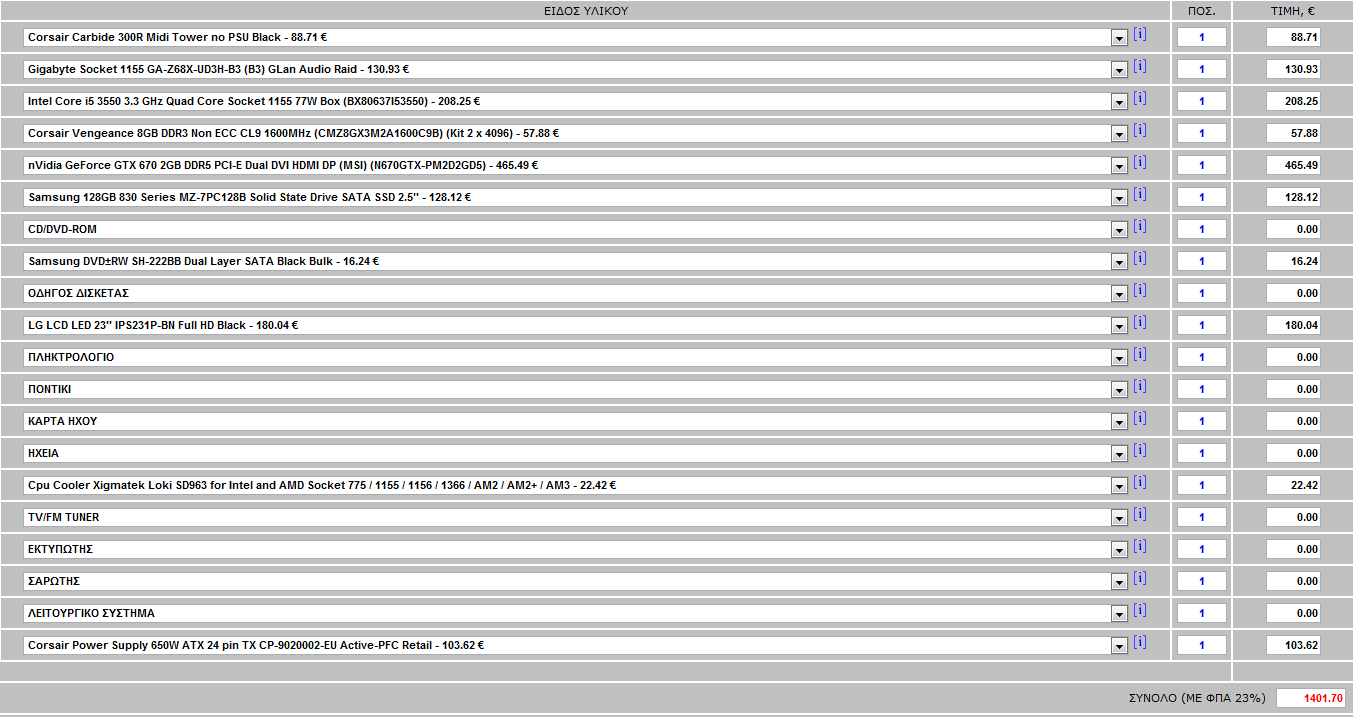1354x717 pixels.
Task: Expand the ΟΔΗΓΟΣ ΔΙΣΚΕΤΑΣ dropdown
Action: tap(1119, 294)
